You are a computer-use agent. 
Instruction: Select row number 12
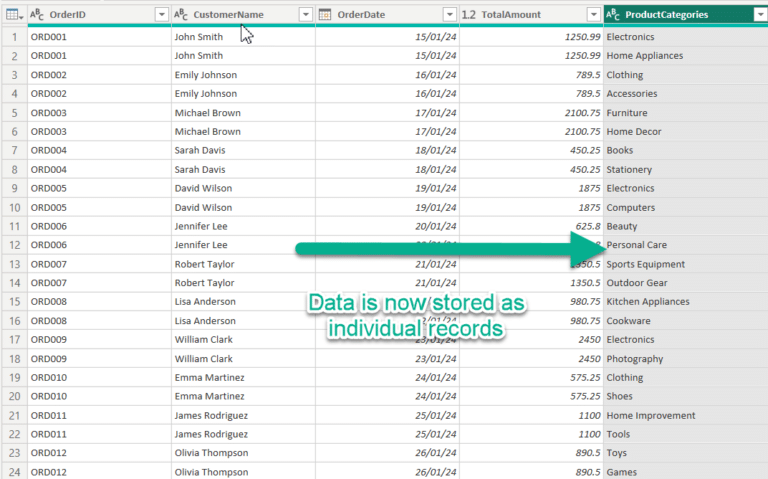tap(14, 245)
